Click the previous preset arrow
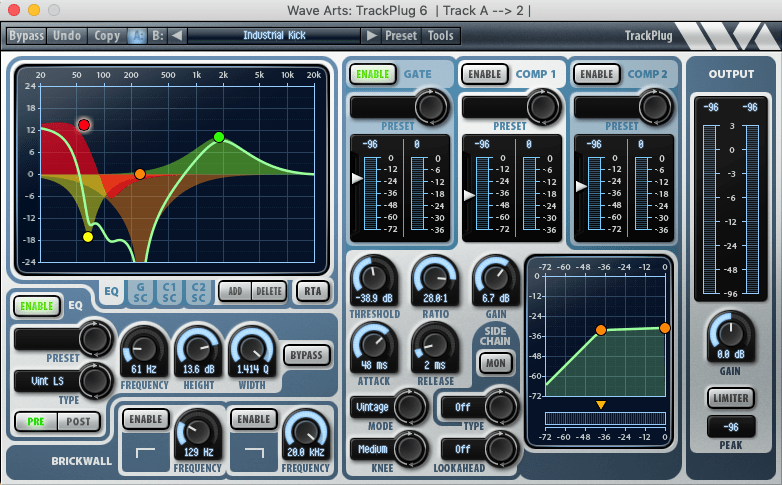This screenshot has width=782, height=485. [177, 35]
